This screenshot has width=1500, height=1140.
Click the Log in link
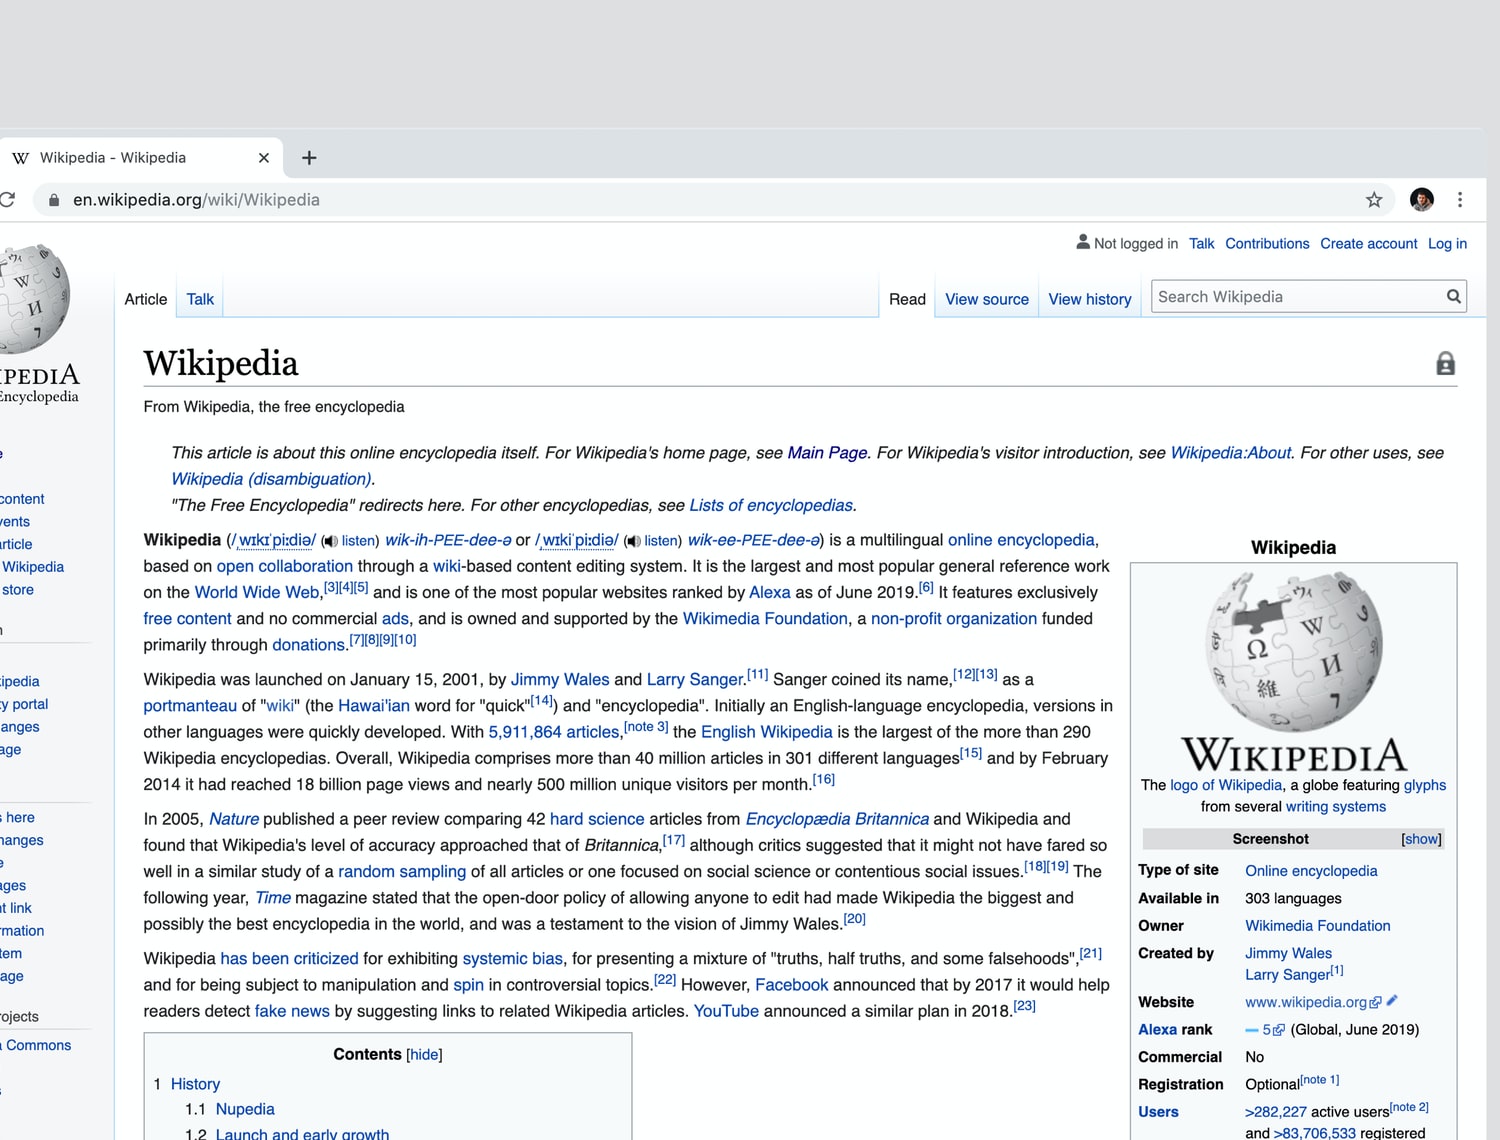pyautogui.click(x=1447, y=244)
